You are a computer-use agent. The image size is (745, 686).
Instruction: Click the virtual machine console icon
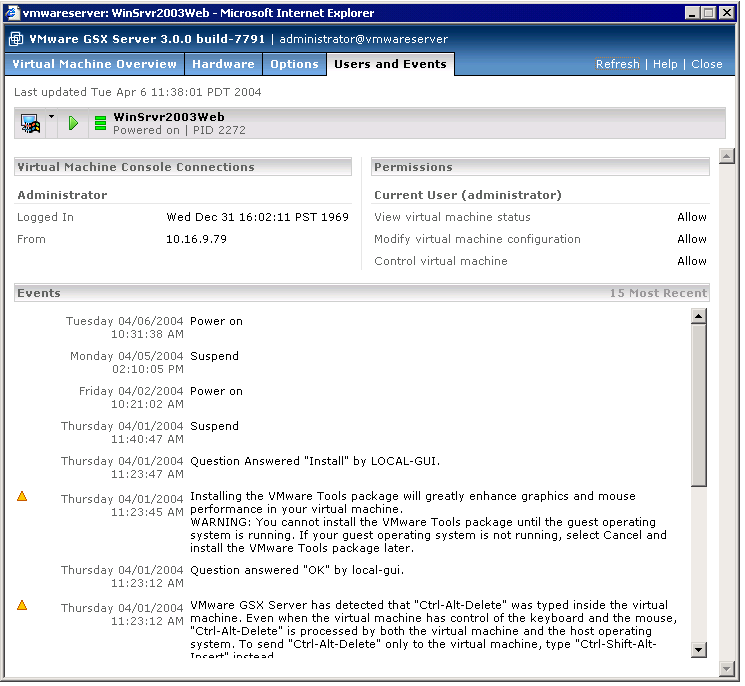click(30, 123)
